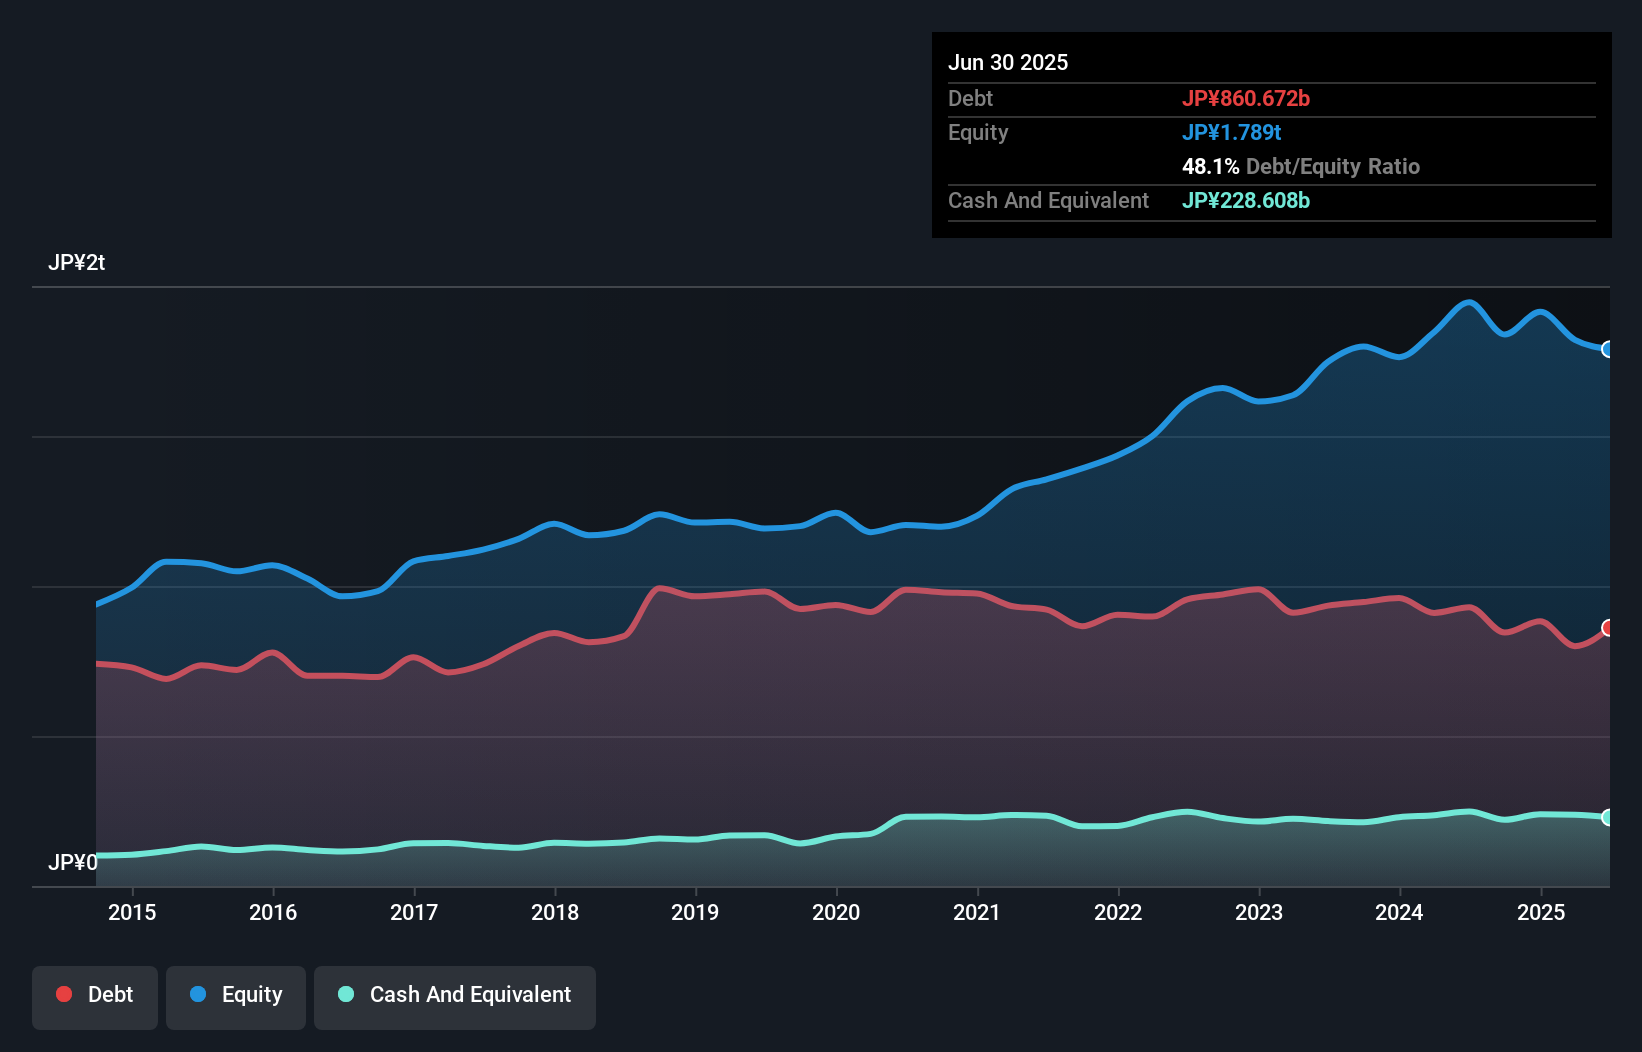1642x1052 pixels.
Task: Click the JP¥2t y-axis label
Action: pos(77,263)
